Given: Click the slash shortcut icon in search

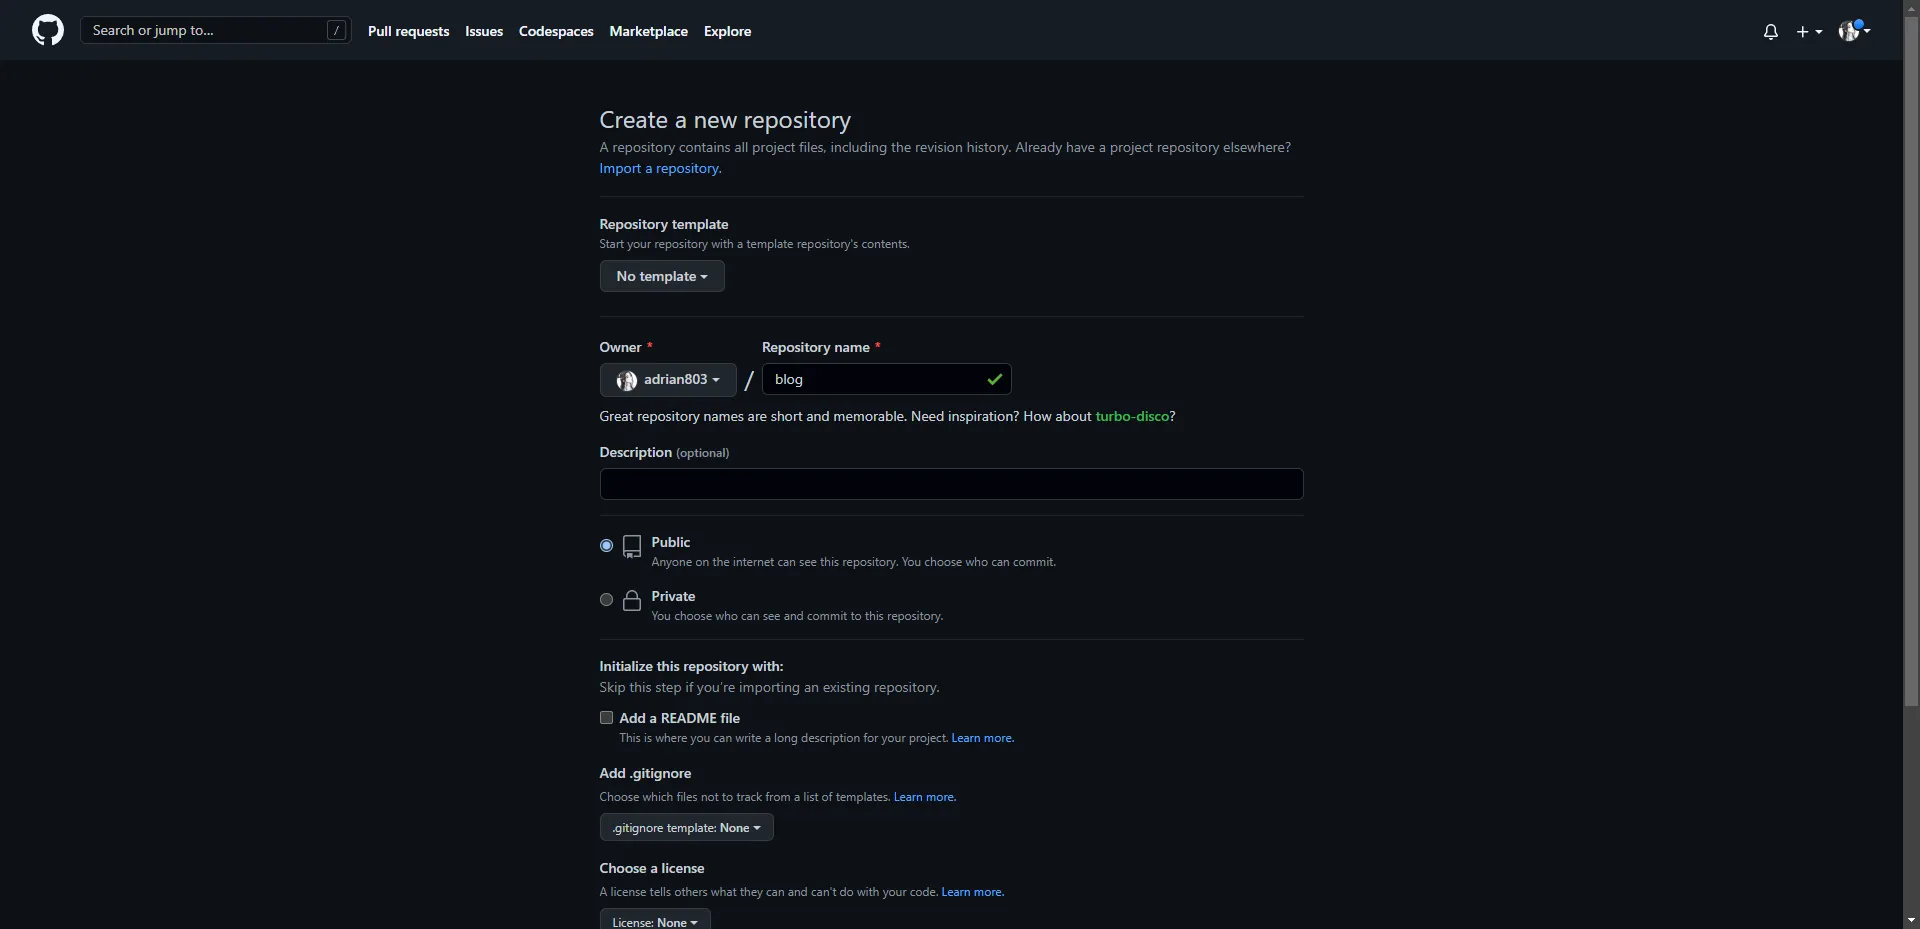Looking at the screenshot, I should (336, 31).
